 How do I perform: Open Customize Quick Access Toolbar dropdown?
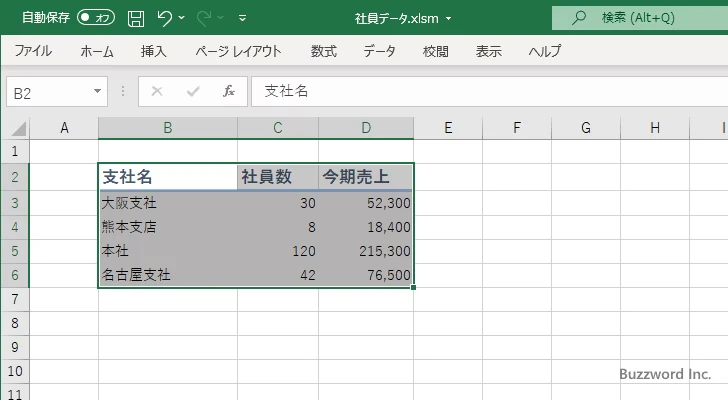pos(242,18)
